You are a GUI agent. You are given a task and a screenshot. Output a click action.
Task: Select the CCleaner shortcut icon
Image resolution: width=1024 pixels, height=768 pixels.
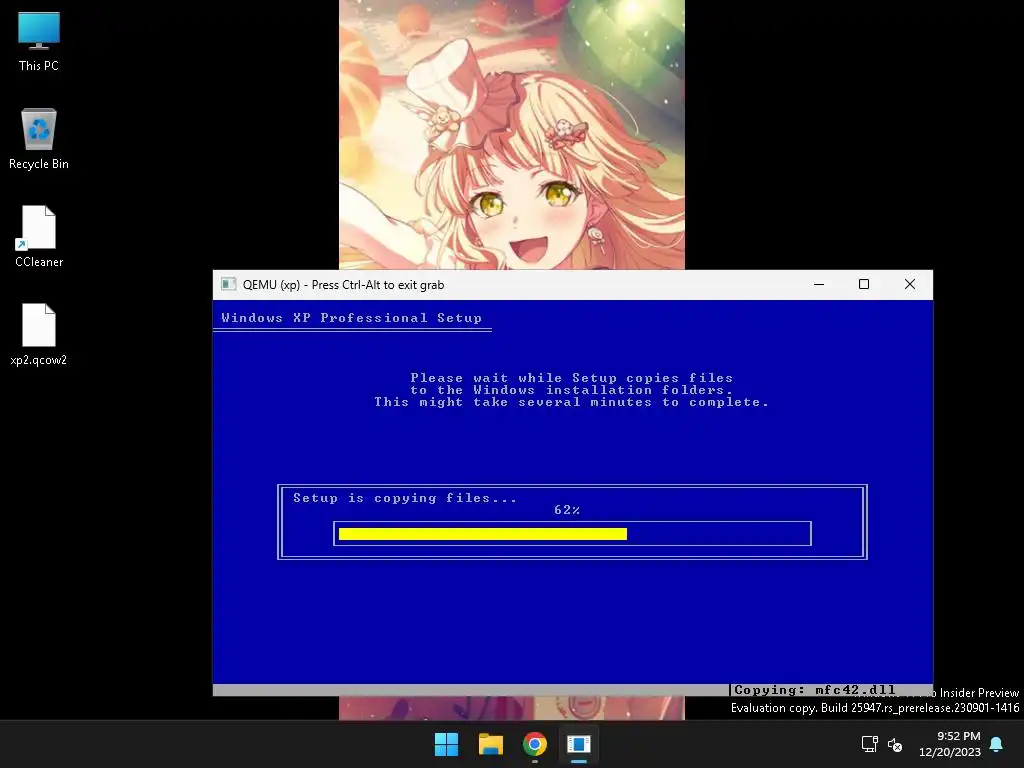point(39,236)
